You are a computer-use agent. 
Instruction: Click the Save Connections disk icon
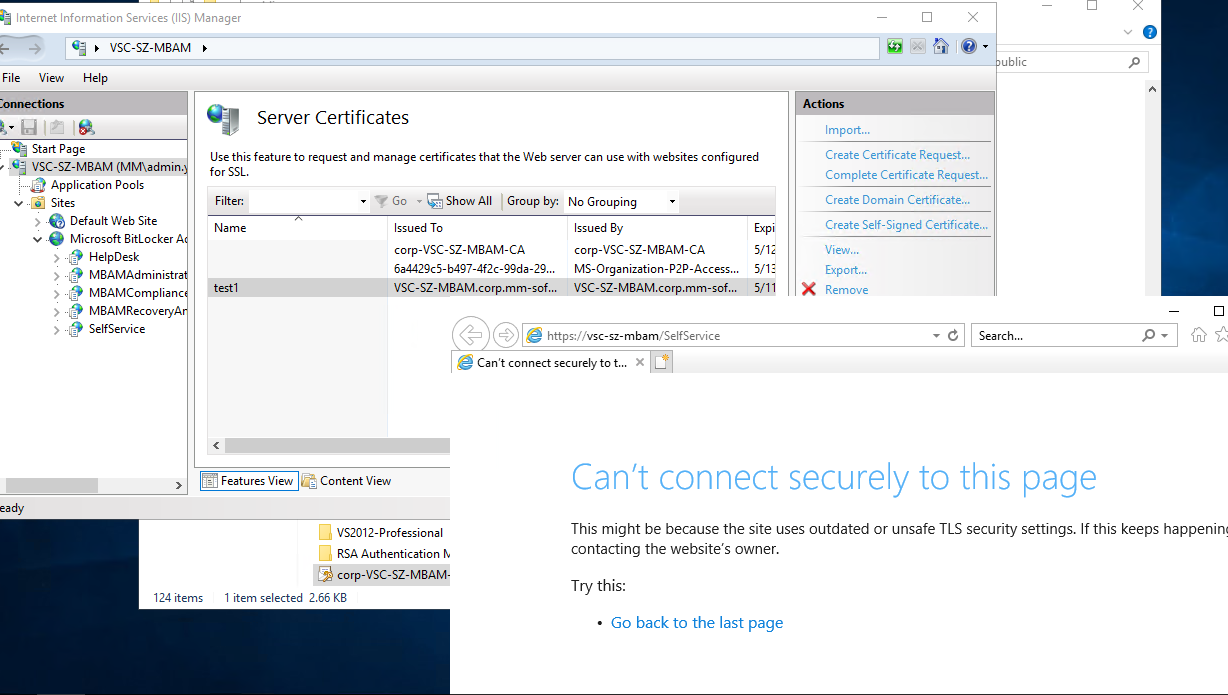pyautogui.click(x=29, y=127)
